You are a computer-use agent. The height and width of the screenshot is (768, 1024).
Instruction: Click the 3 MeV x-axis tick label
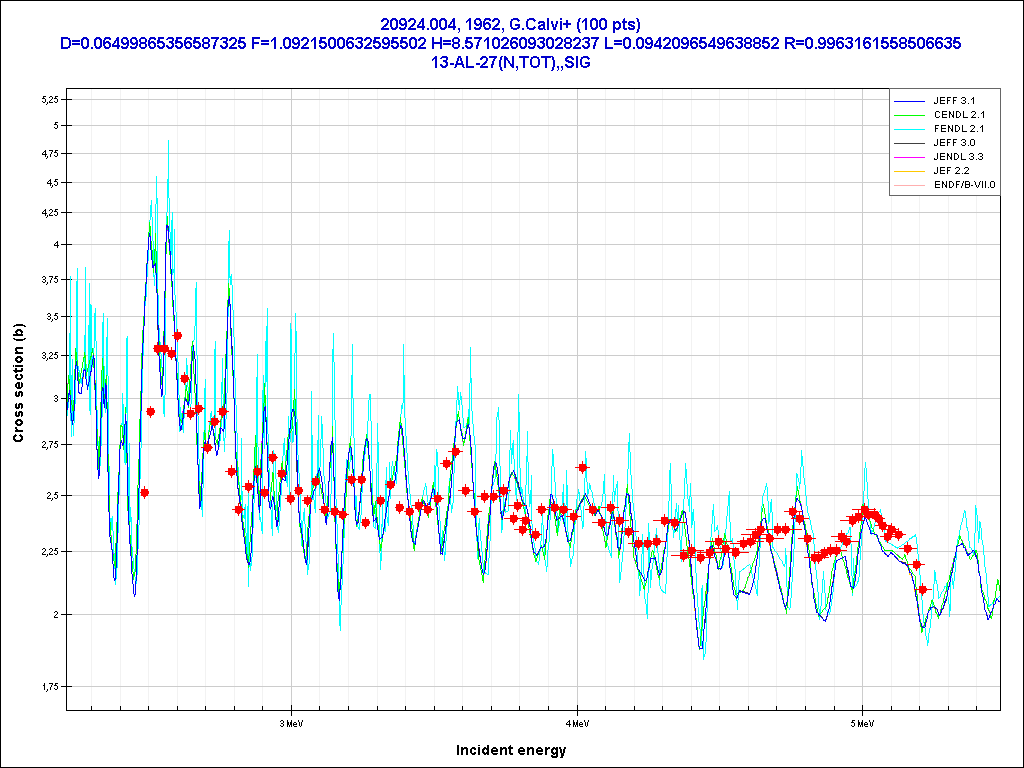point(290,721)
